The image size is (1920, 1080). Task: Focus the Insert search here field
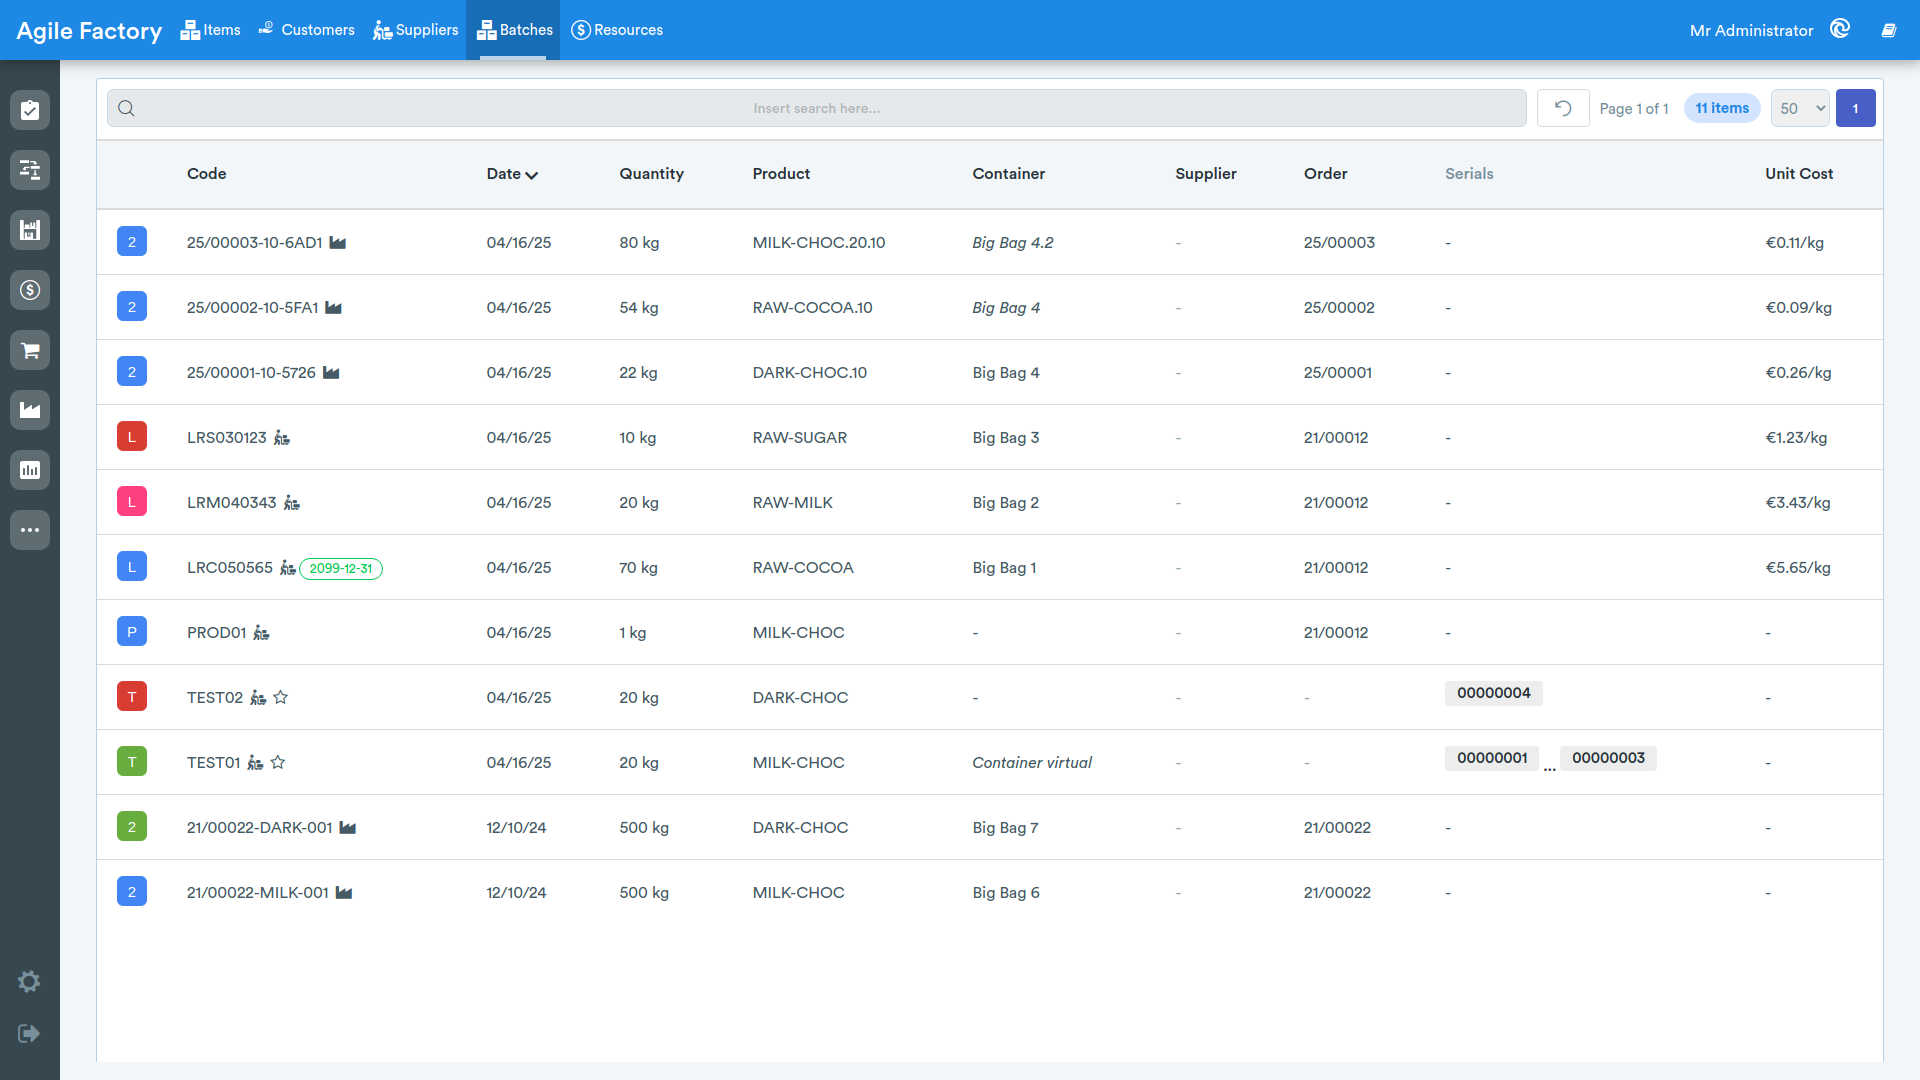coord(817,108)
